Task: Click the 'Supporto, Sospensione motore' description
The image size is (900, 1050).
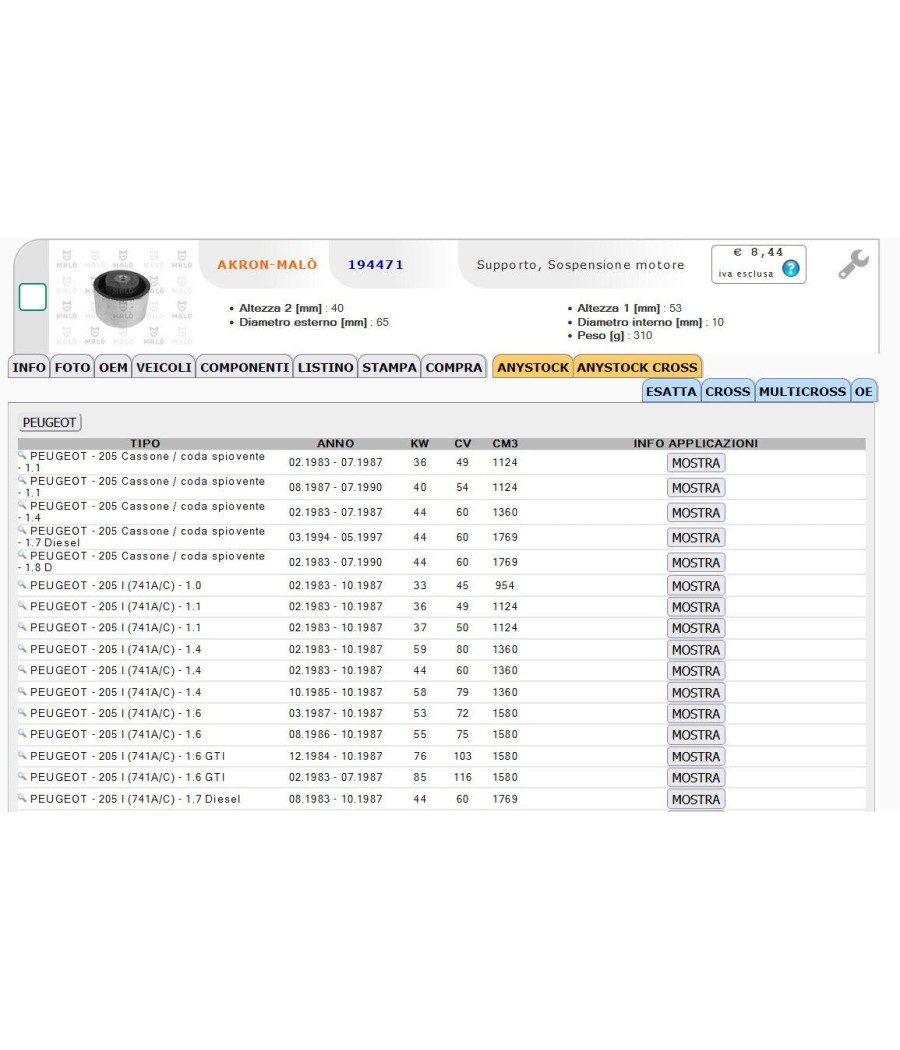Action: tap(581, 265)
